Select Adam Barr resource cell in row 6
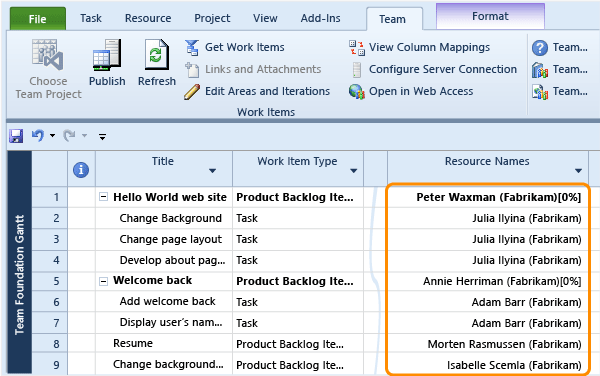The height and width of the screenshot is (376, 600). (x=488, y=302)
